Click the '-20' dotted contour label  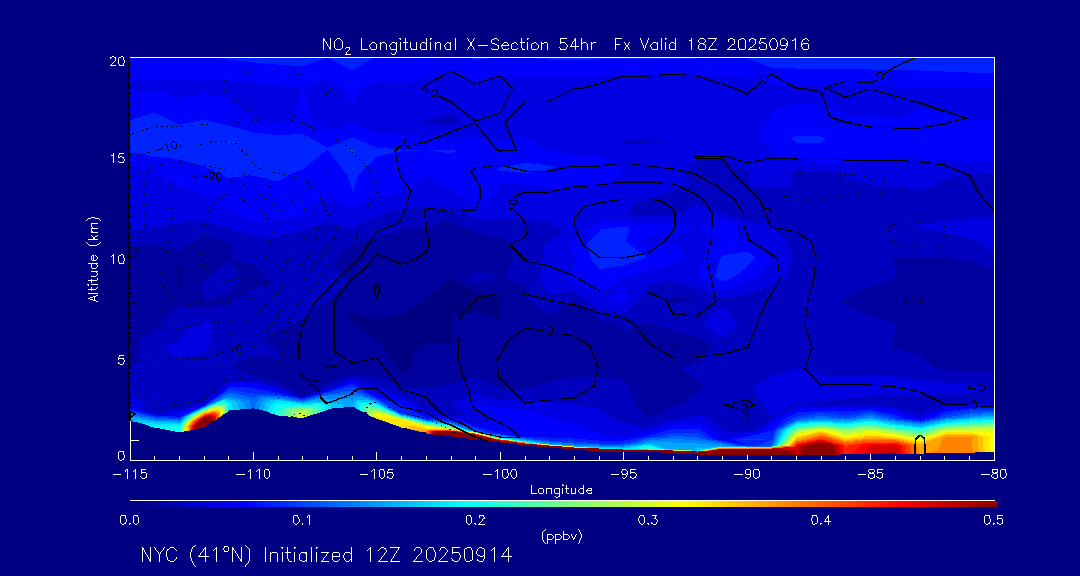(210, 176)
